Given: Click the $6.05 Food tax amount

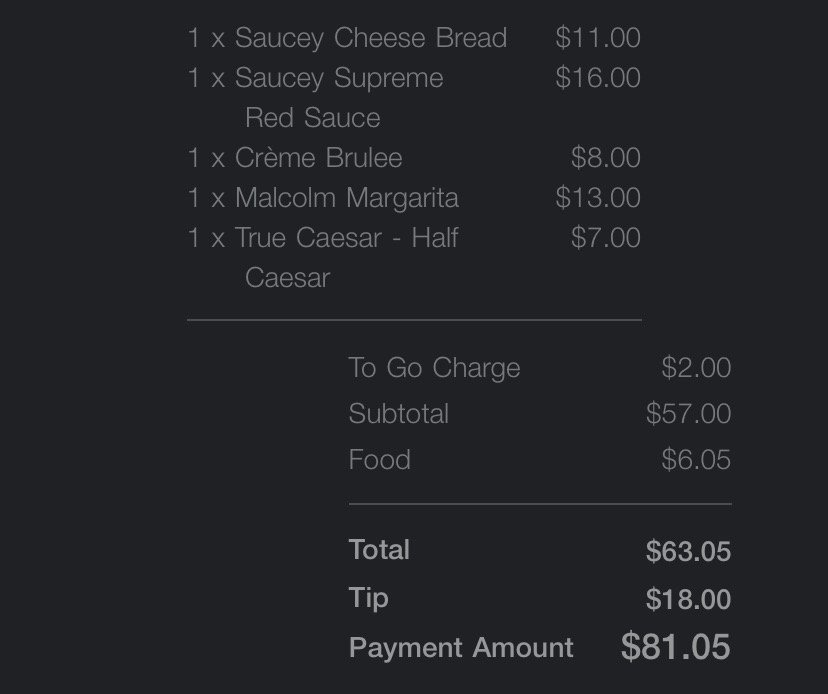Looking at the screenshot, I should (696, 460).
